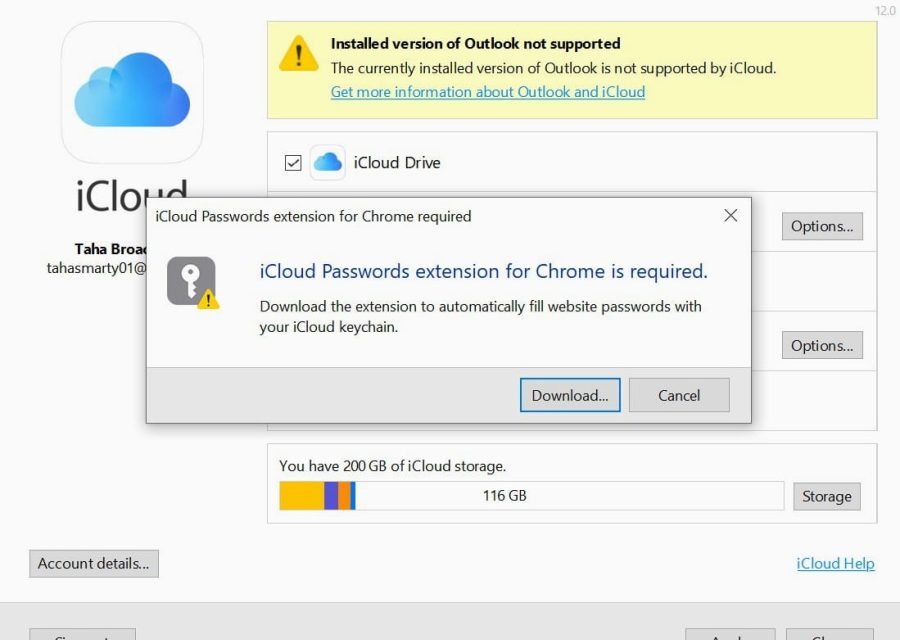Click the key icon in the passwords dialog
Screen dimensions: 900x640
(190, 280)
